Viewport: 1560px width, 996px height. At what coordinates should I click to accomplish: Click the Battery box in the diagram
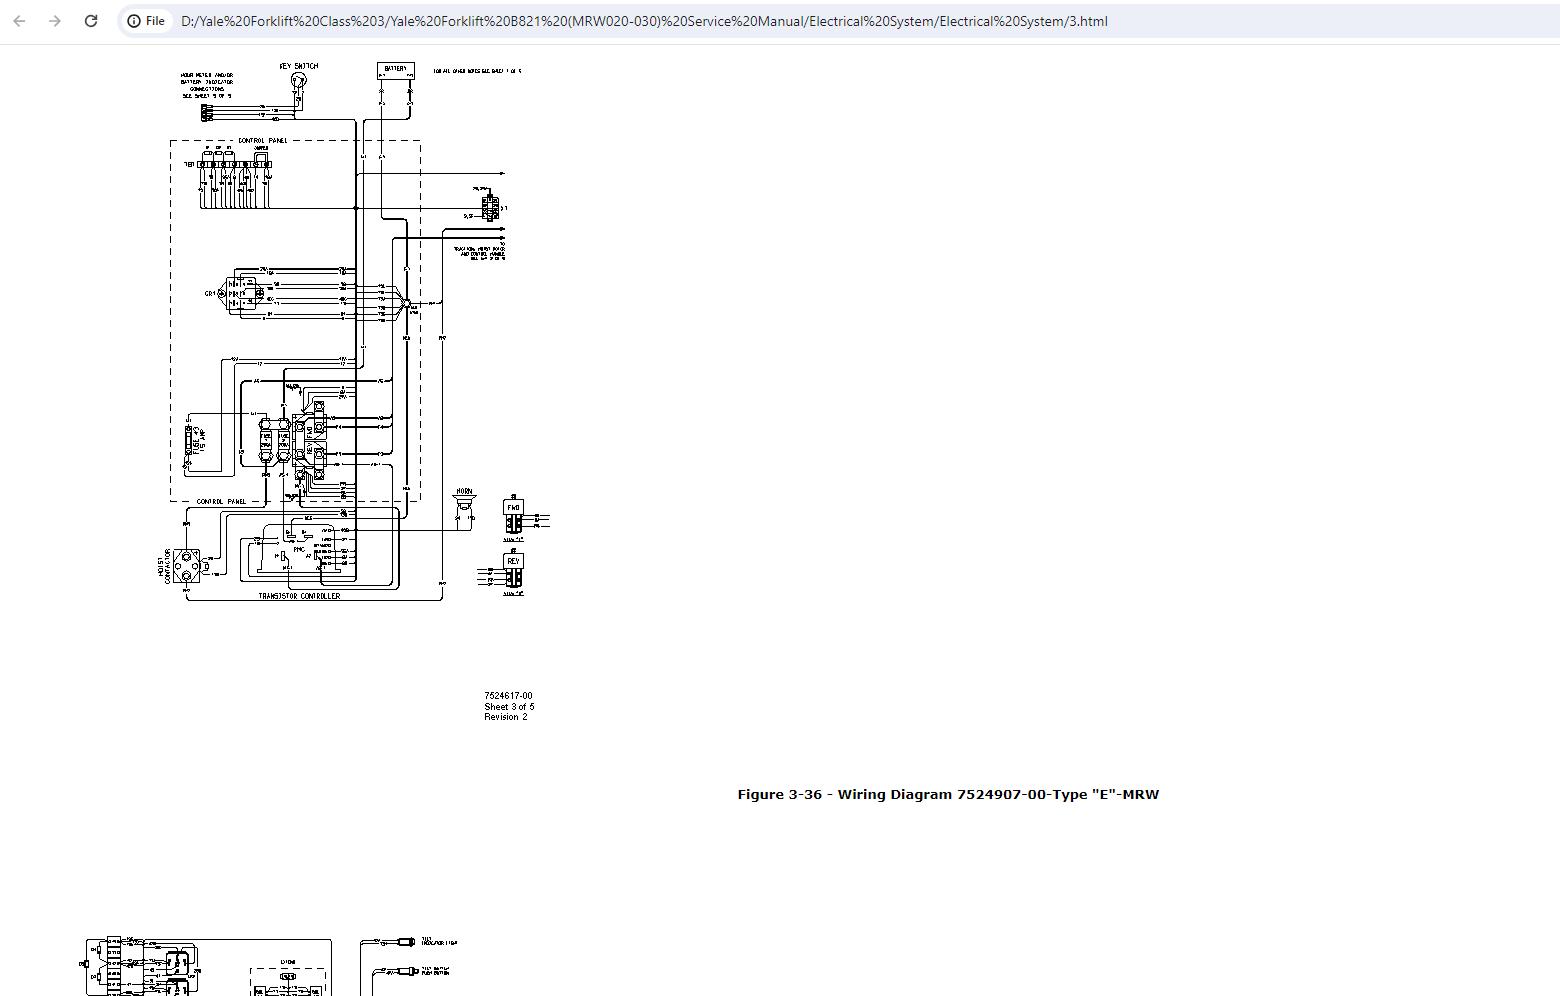tap(396, 70)
